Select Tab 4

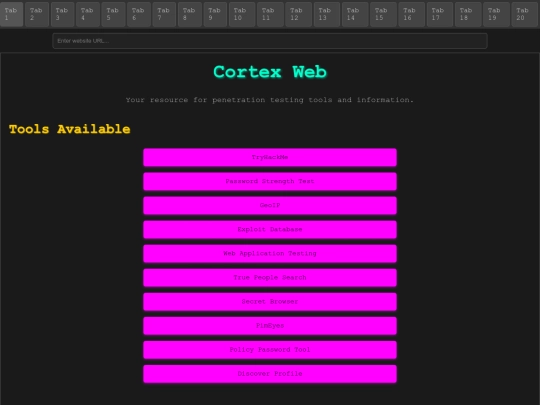(x=88, y=14)
